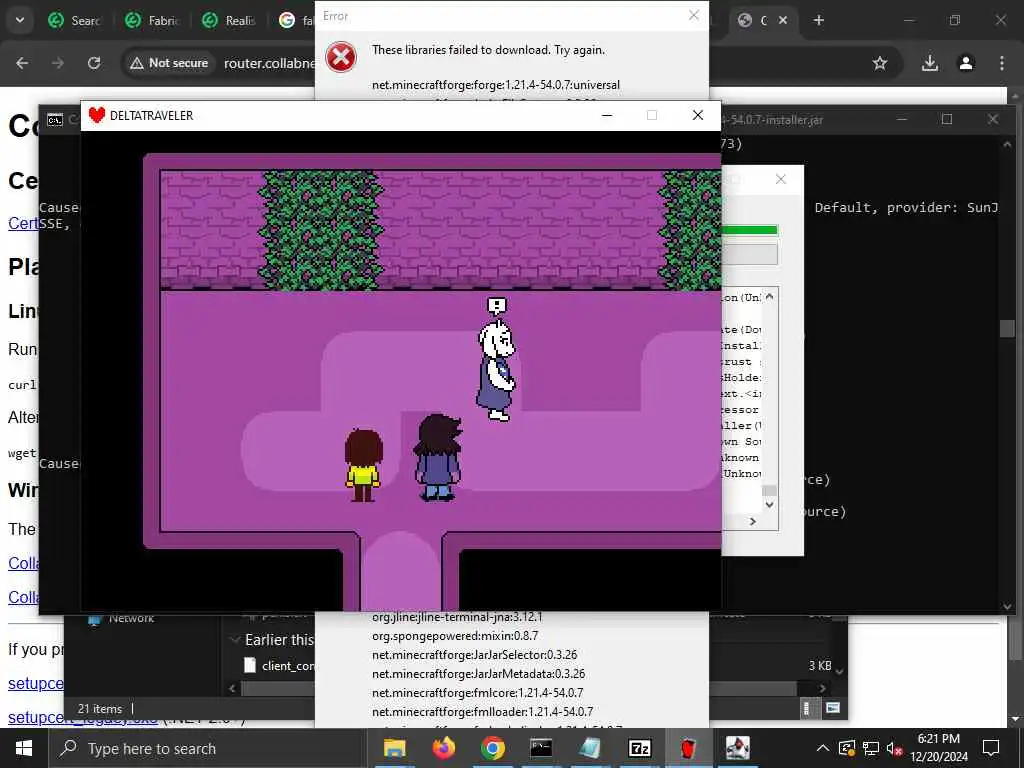The image size is (1024, 768).
Task: Show hidden system tray icons
Action: pos(823,748)
